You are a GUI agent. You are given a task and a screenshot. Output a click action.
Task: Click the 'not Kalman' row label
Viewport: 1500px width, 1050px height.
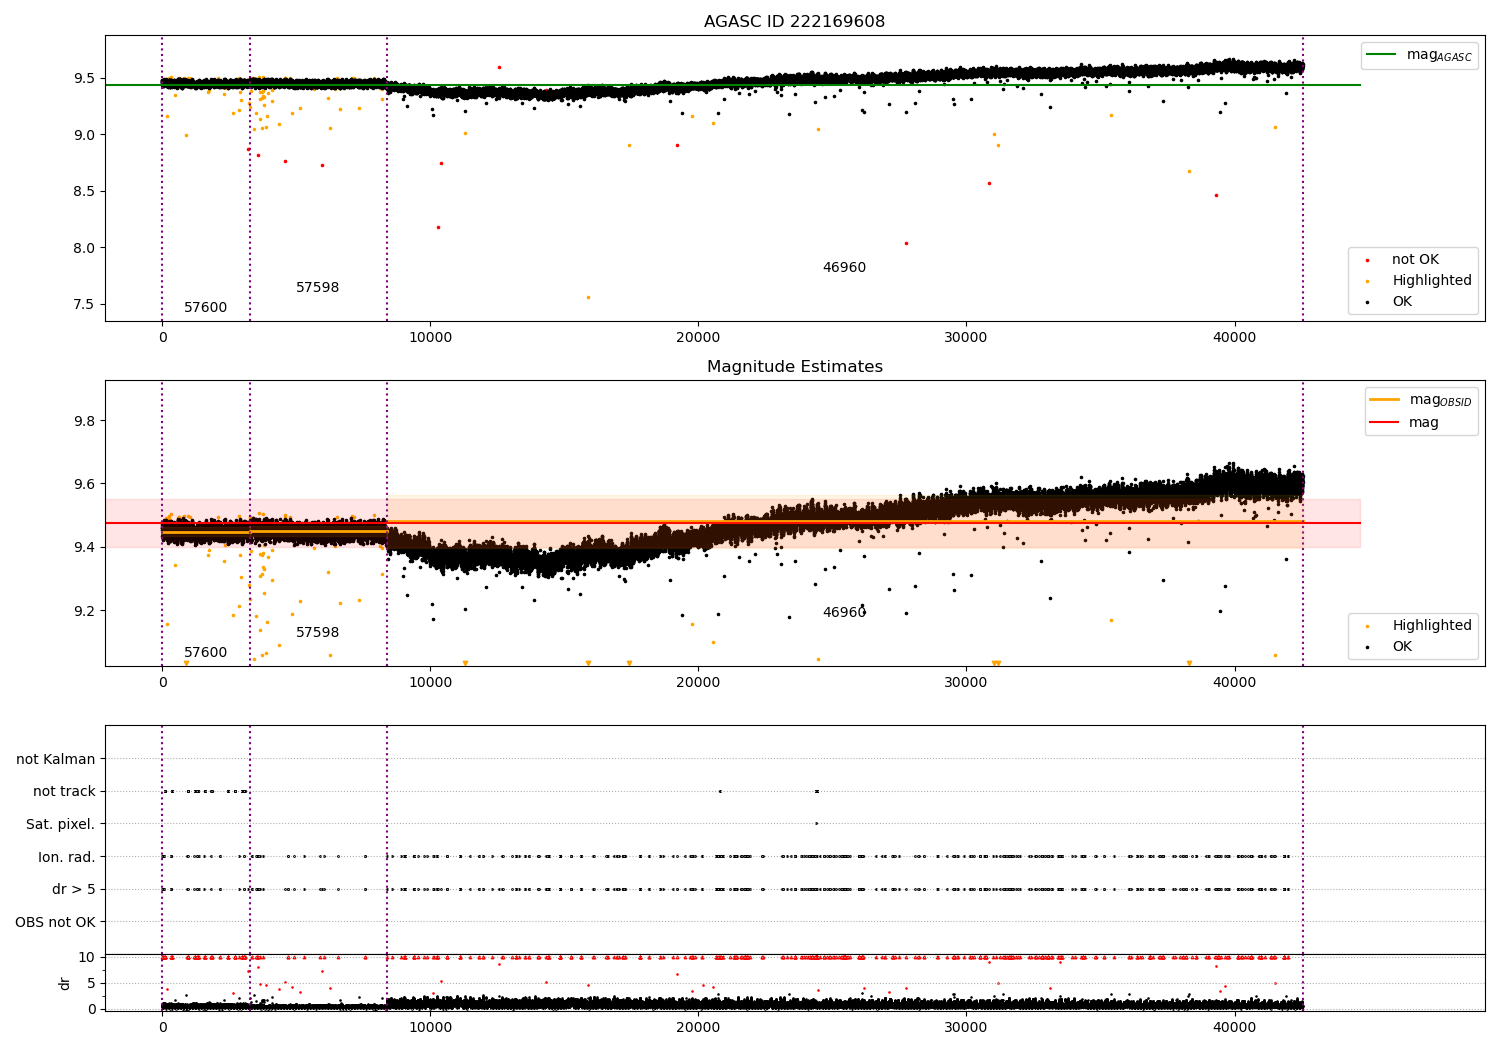point(56,760)
